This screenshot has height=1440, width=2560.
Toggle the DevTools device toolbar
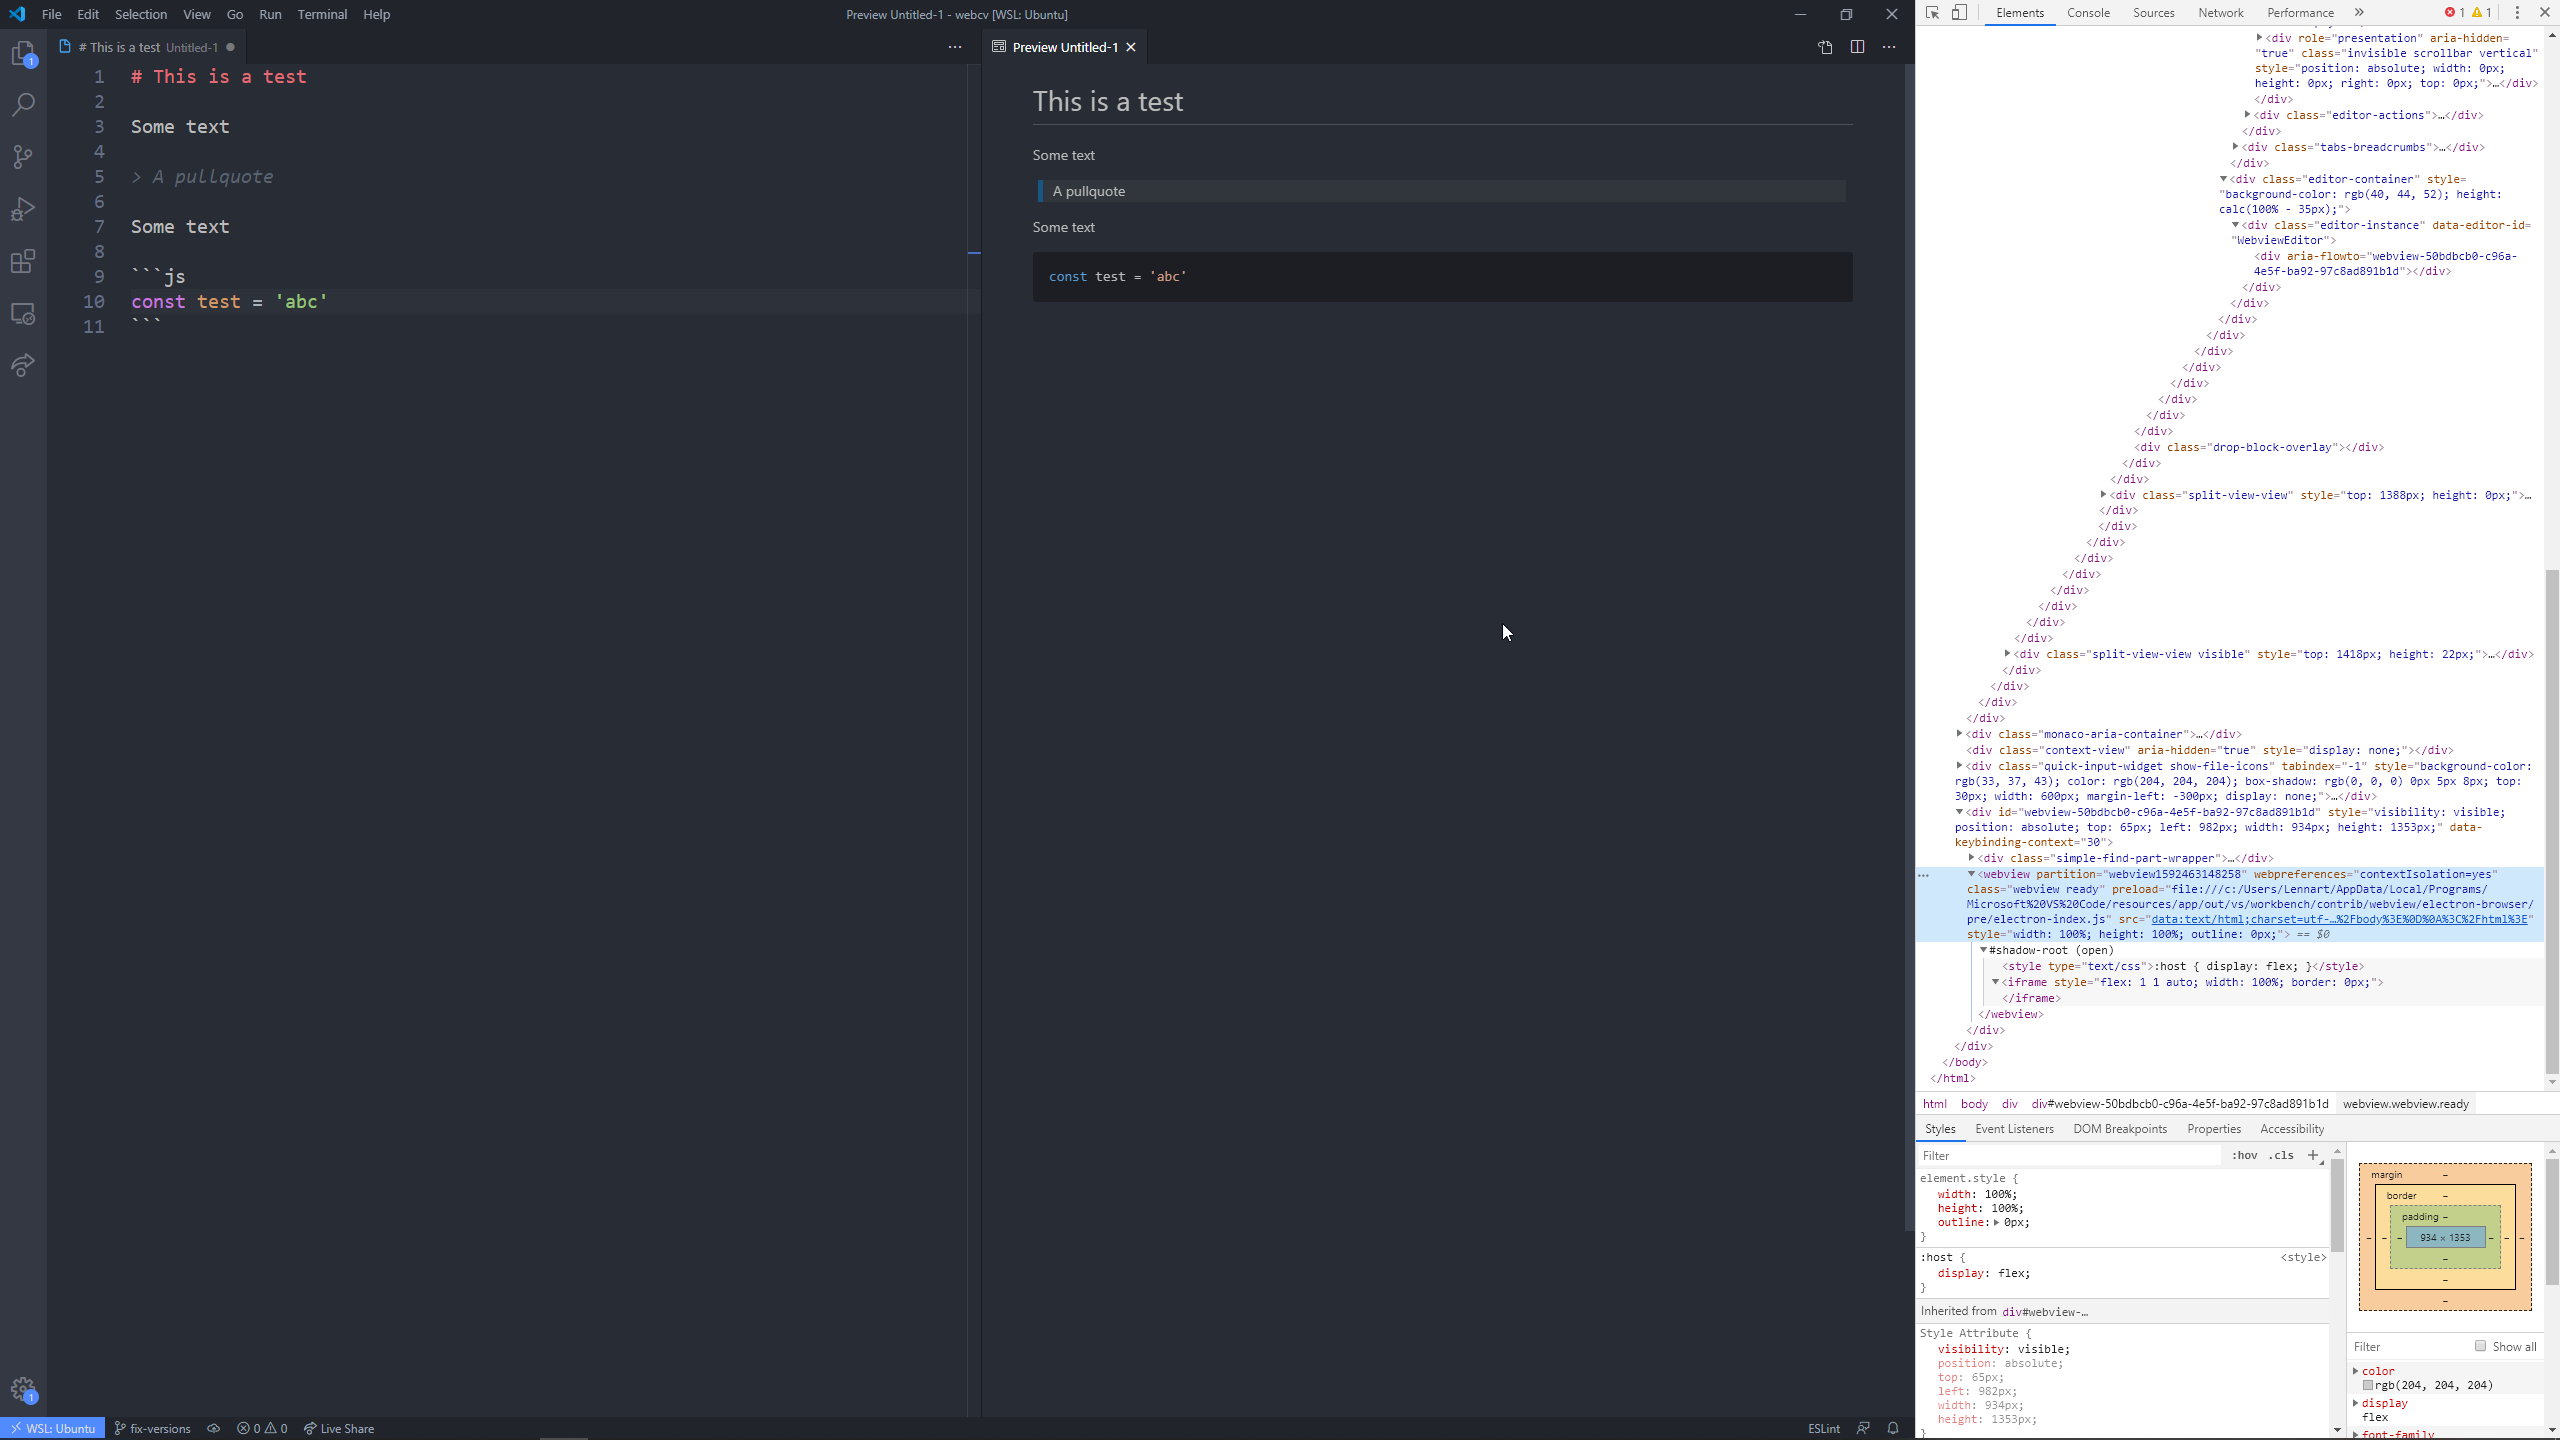point(1959,13)
